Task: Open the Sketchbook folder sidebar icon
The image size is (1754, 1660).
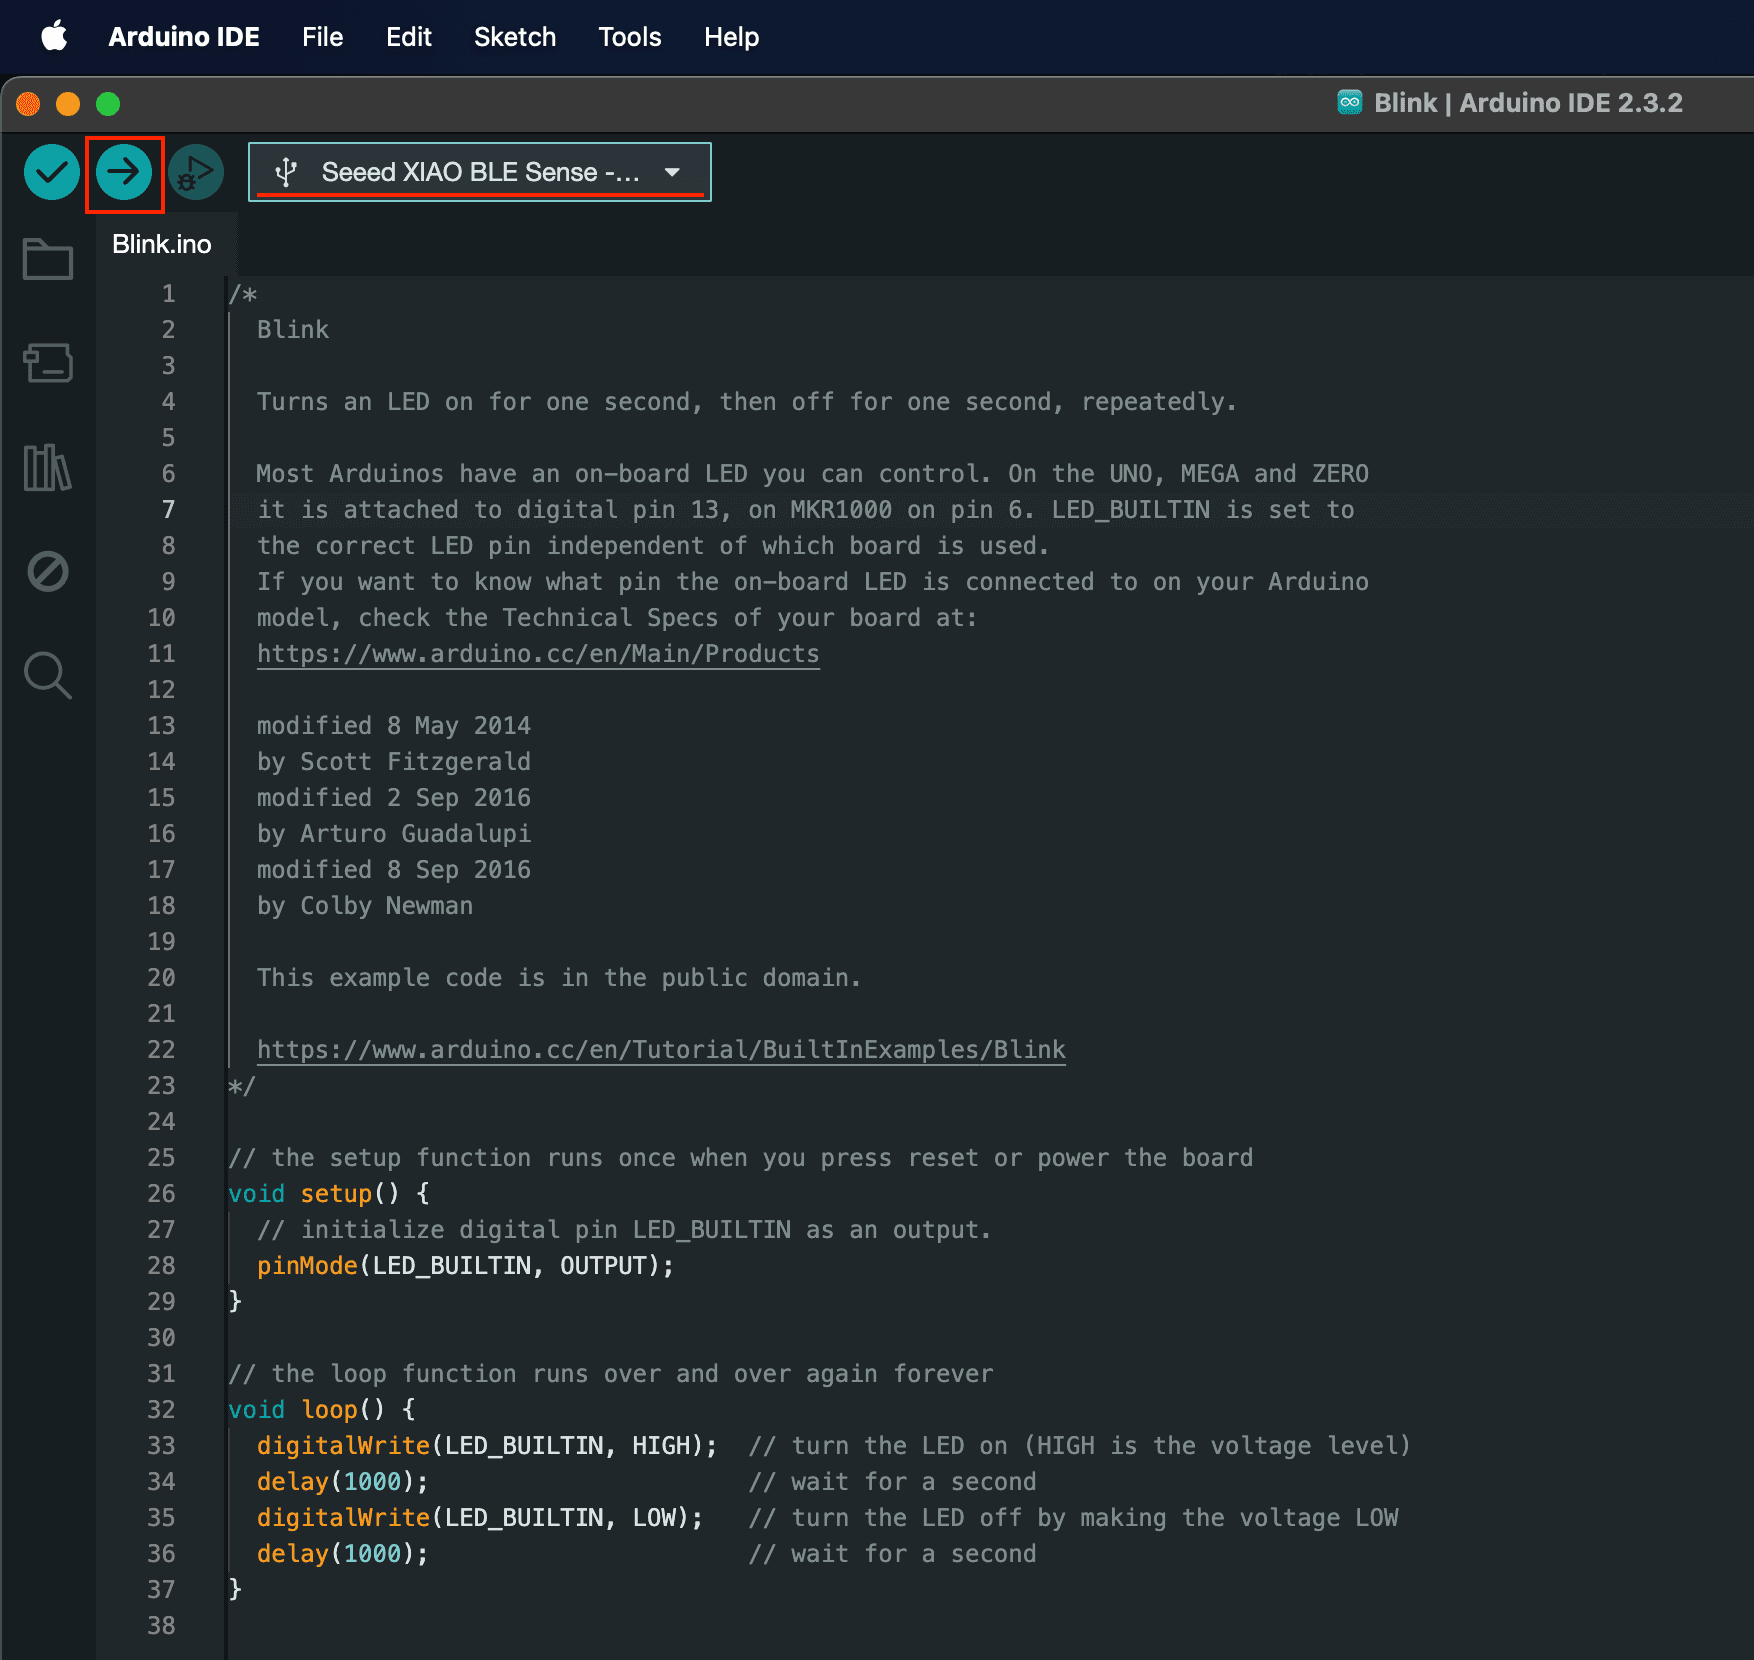Action: (x=48, y=259)
